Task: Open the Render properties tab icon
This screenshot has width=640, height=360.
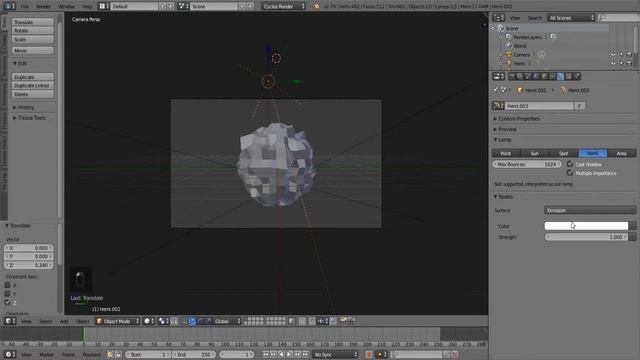Action: point(512,76)
